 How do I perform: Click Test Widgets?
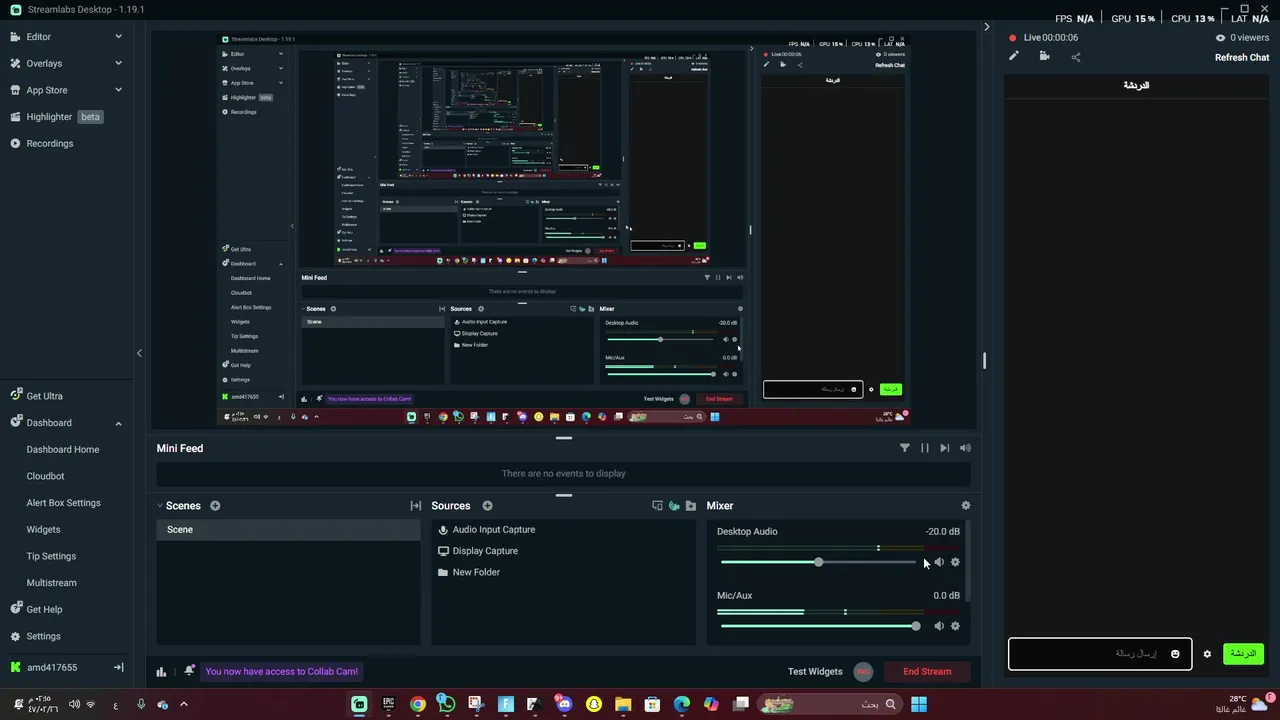coord(815,672)
